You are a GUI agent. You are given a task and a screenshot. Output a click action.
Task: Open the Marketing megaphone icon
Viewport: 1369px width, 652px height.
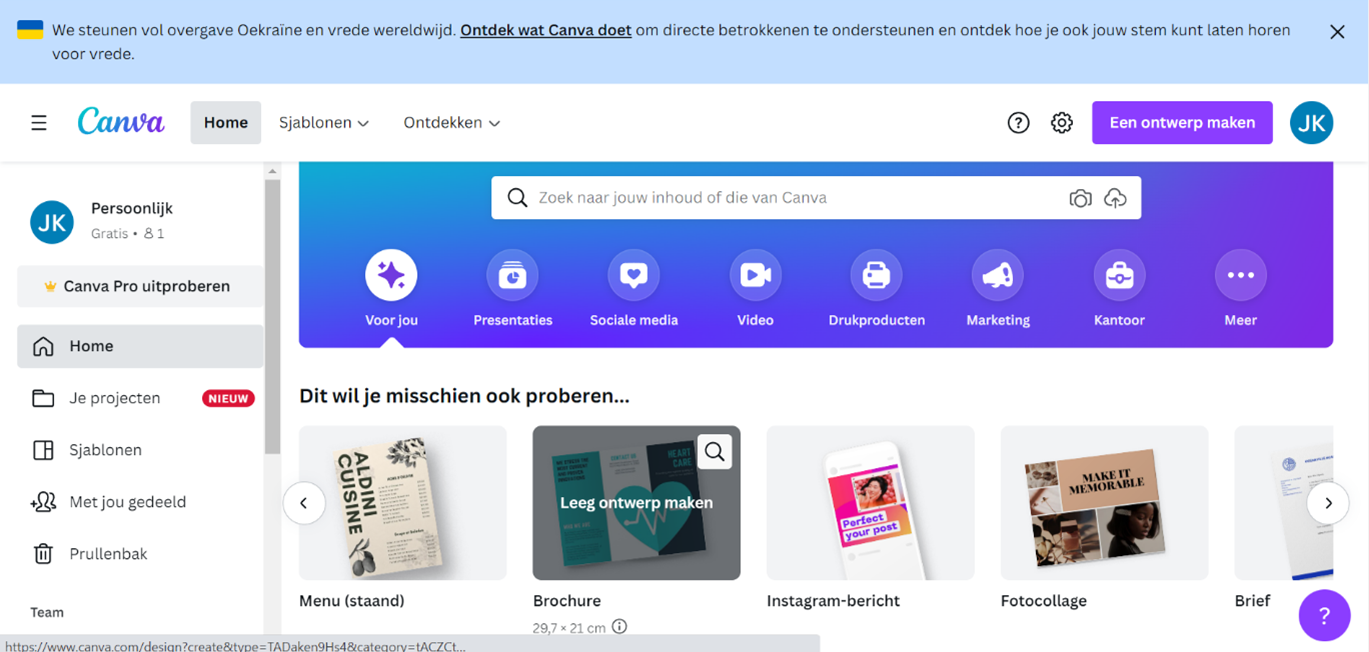pos(997,274)
